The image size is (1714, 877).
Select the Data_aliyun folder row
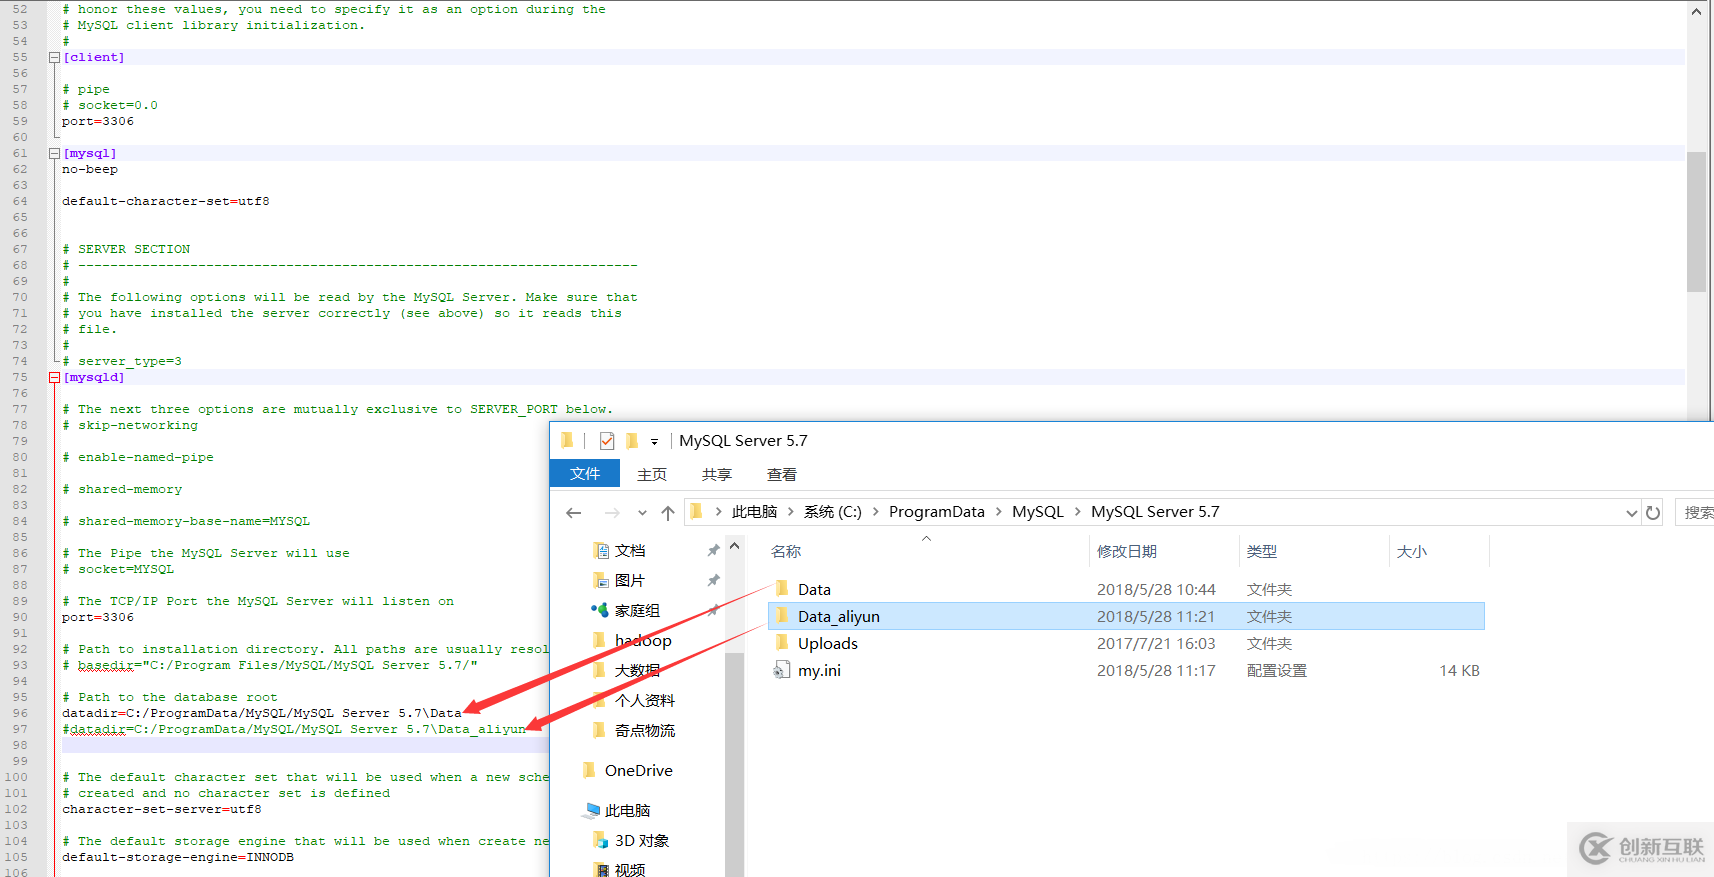(x=1126, y=617)
